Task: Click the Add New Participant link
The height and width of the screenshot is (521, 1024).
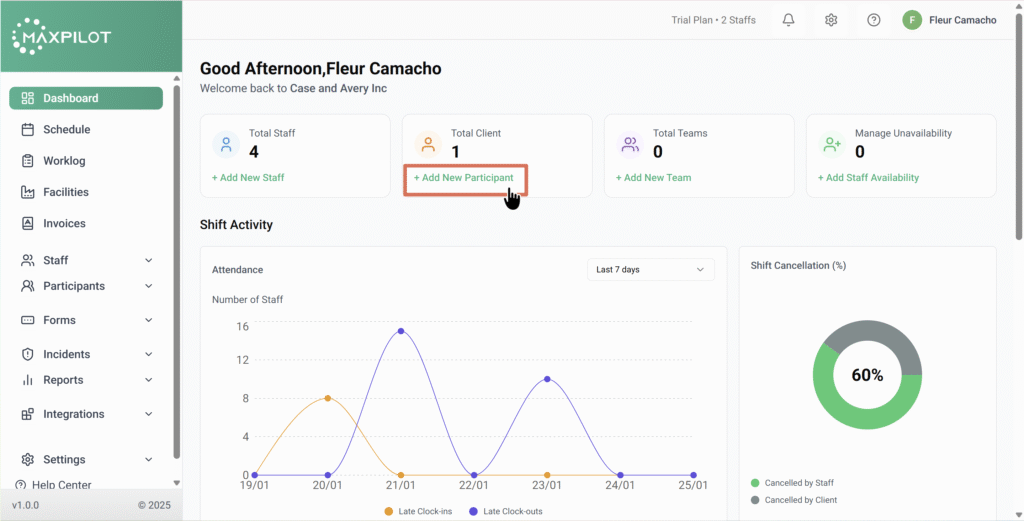Action: pos(464,178)
